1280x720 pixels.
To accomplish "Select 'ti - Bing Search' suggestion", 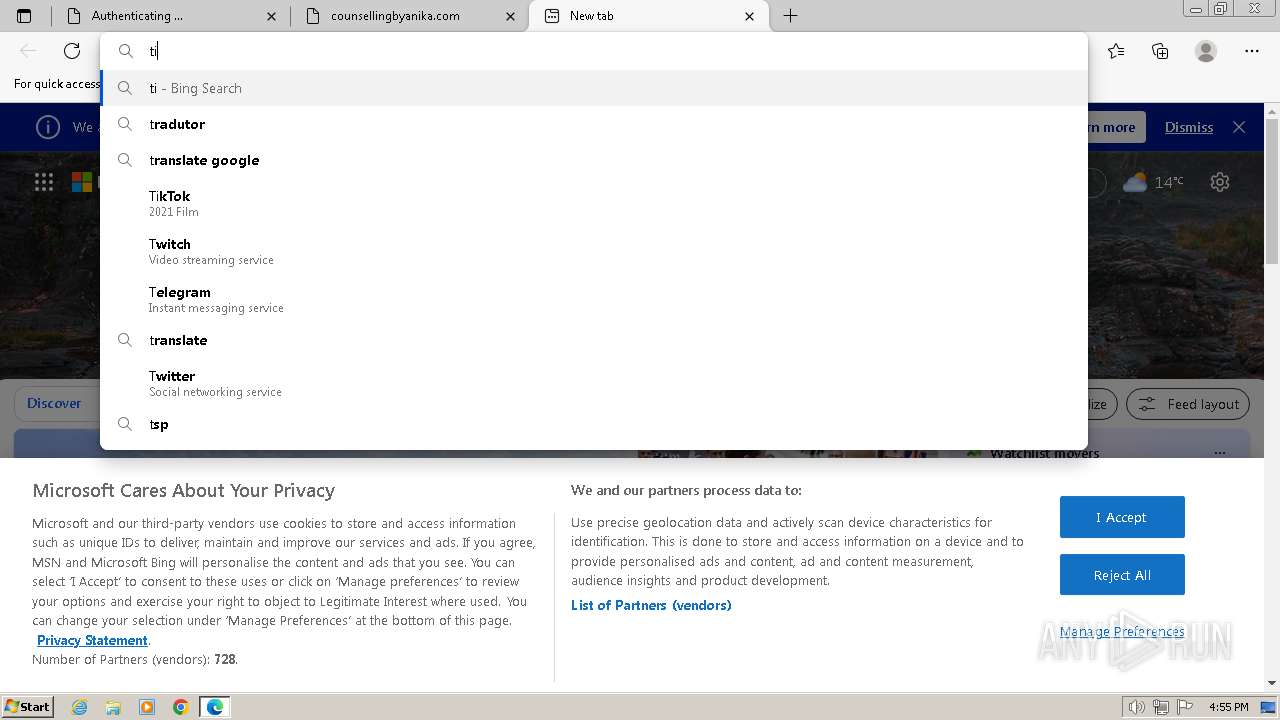I will coord(594,88).
